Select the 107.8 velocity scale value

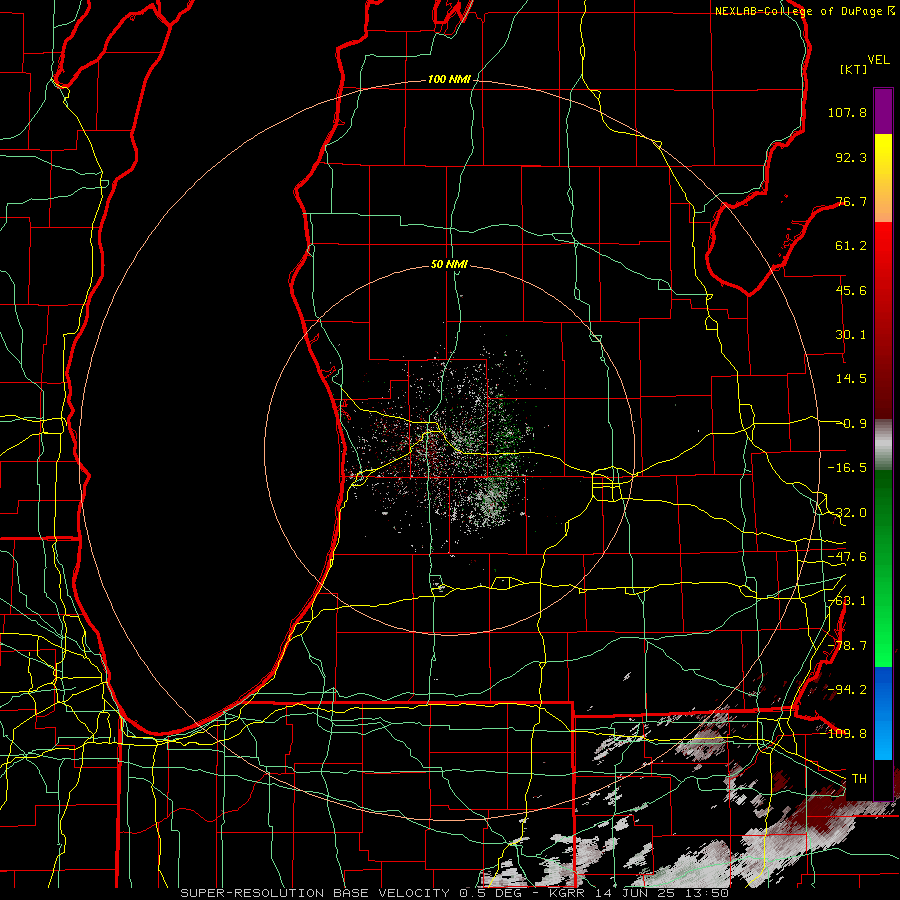847,112
